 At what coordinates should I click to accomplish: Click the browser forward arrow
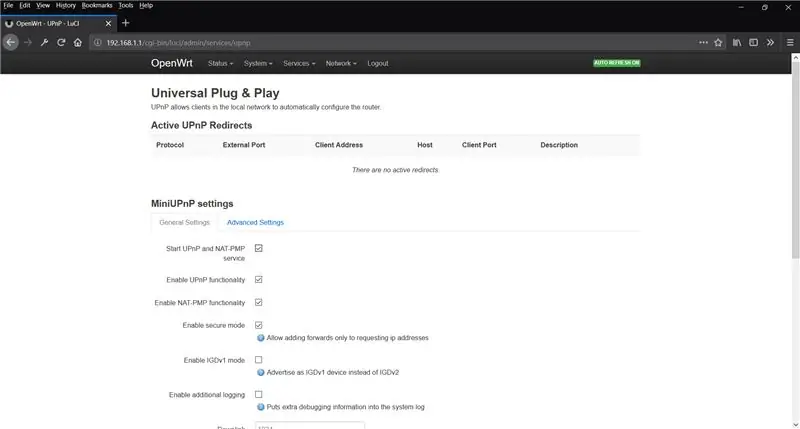tap(28, 42)
